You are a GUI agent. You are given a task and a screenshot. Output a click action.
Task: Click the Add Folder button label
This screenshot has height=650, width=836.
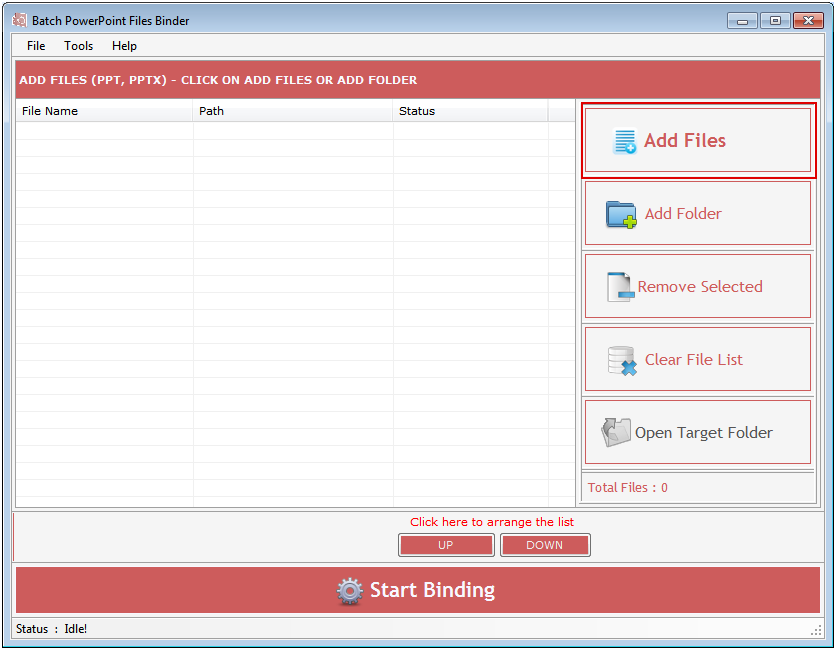(x=683, y=214)
